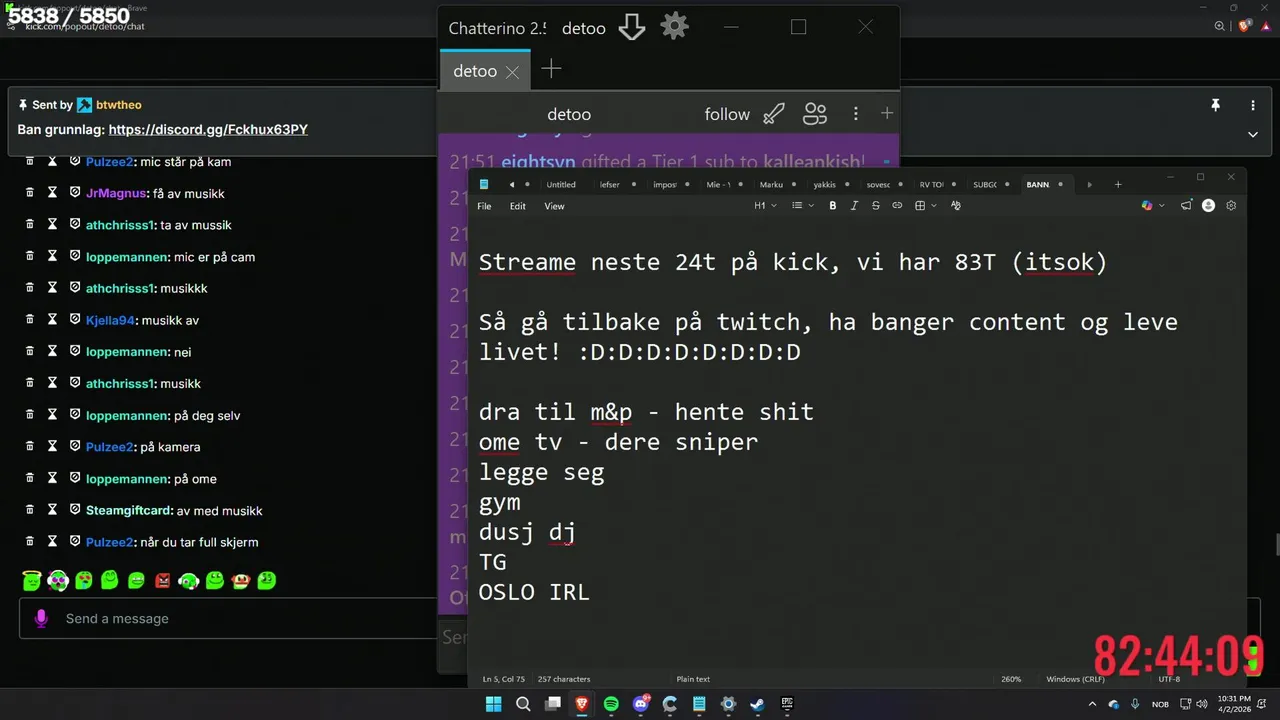Open the Chatterino viewer list icon
Image resolution: width=1280 pixels, height=720 pixels.
click(815, 114)
